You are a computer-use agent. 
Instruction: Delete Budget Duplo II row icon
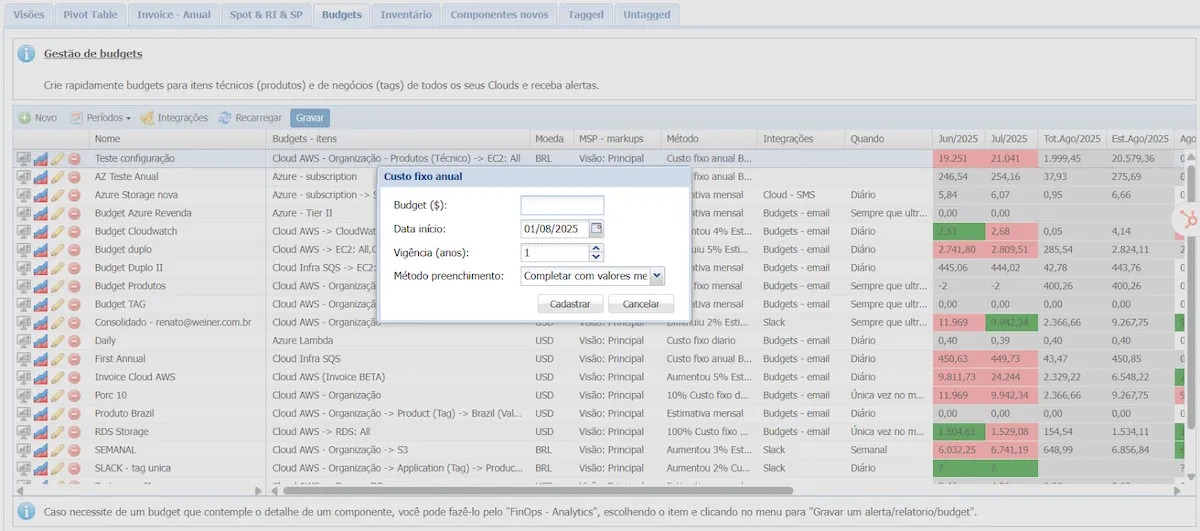coord(74,267)
